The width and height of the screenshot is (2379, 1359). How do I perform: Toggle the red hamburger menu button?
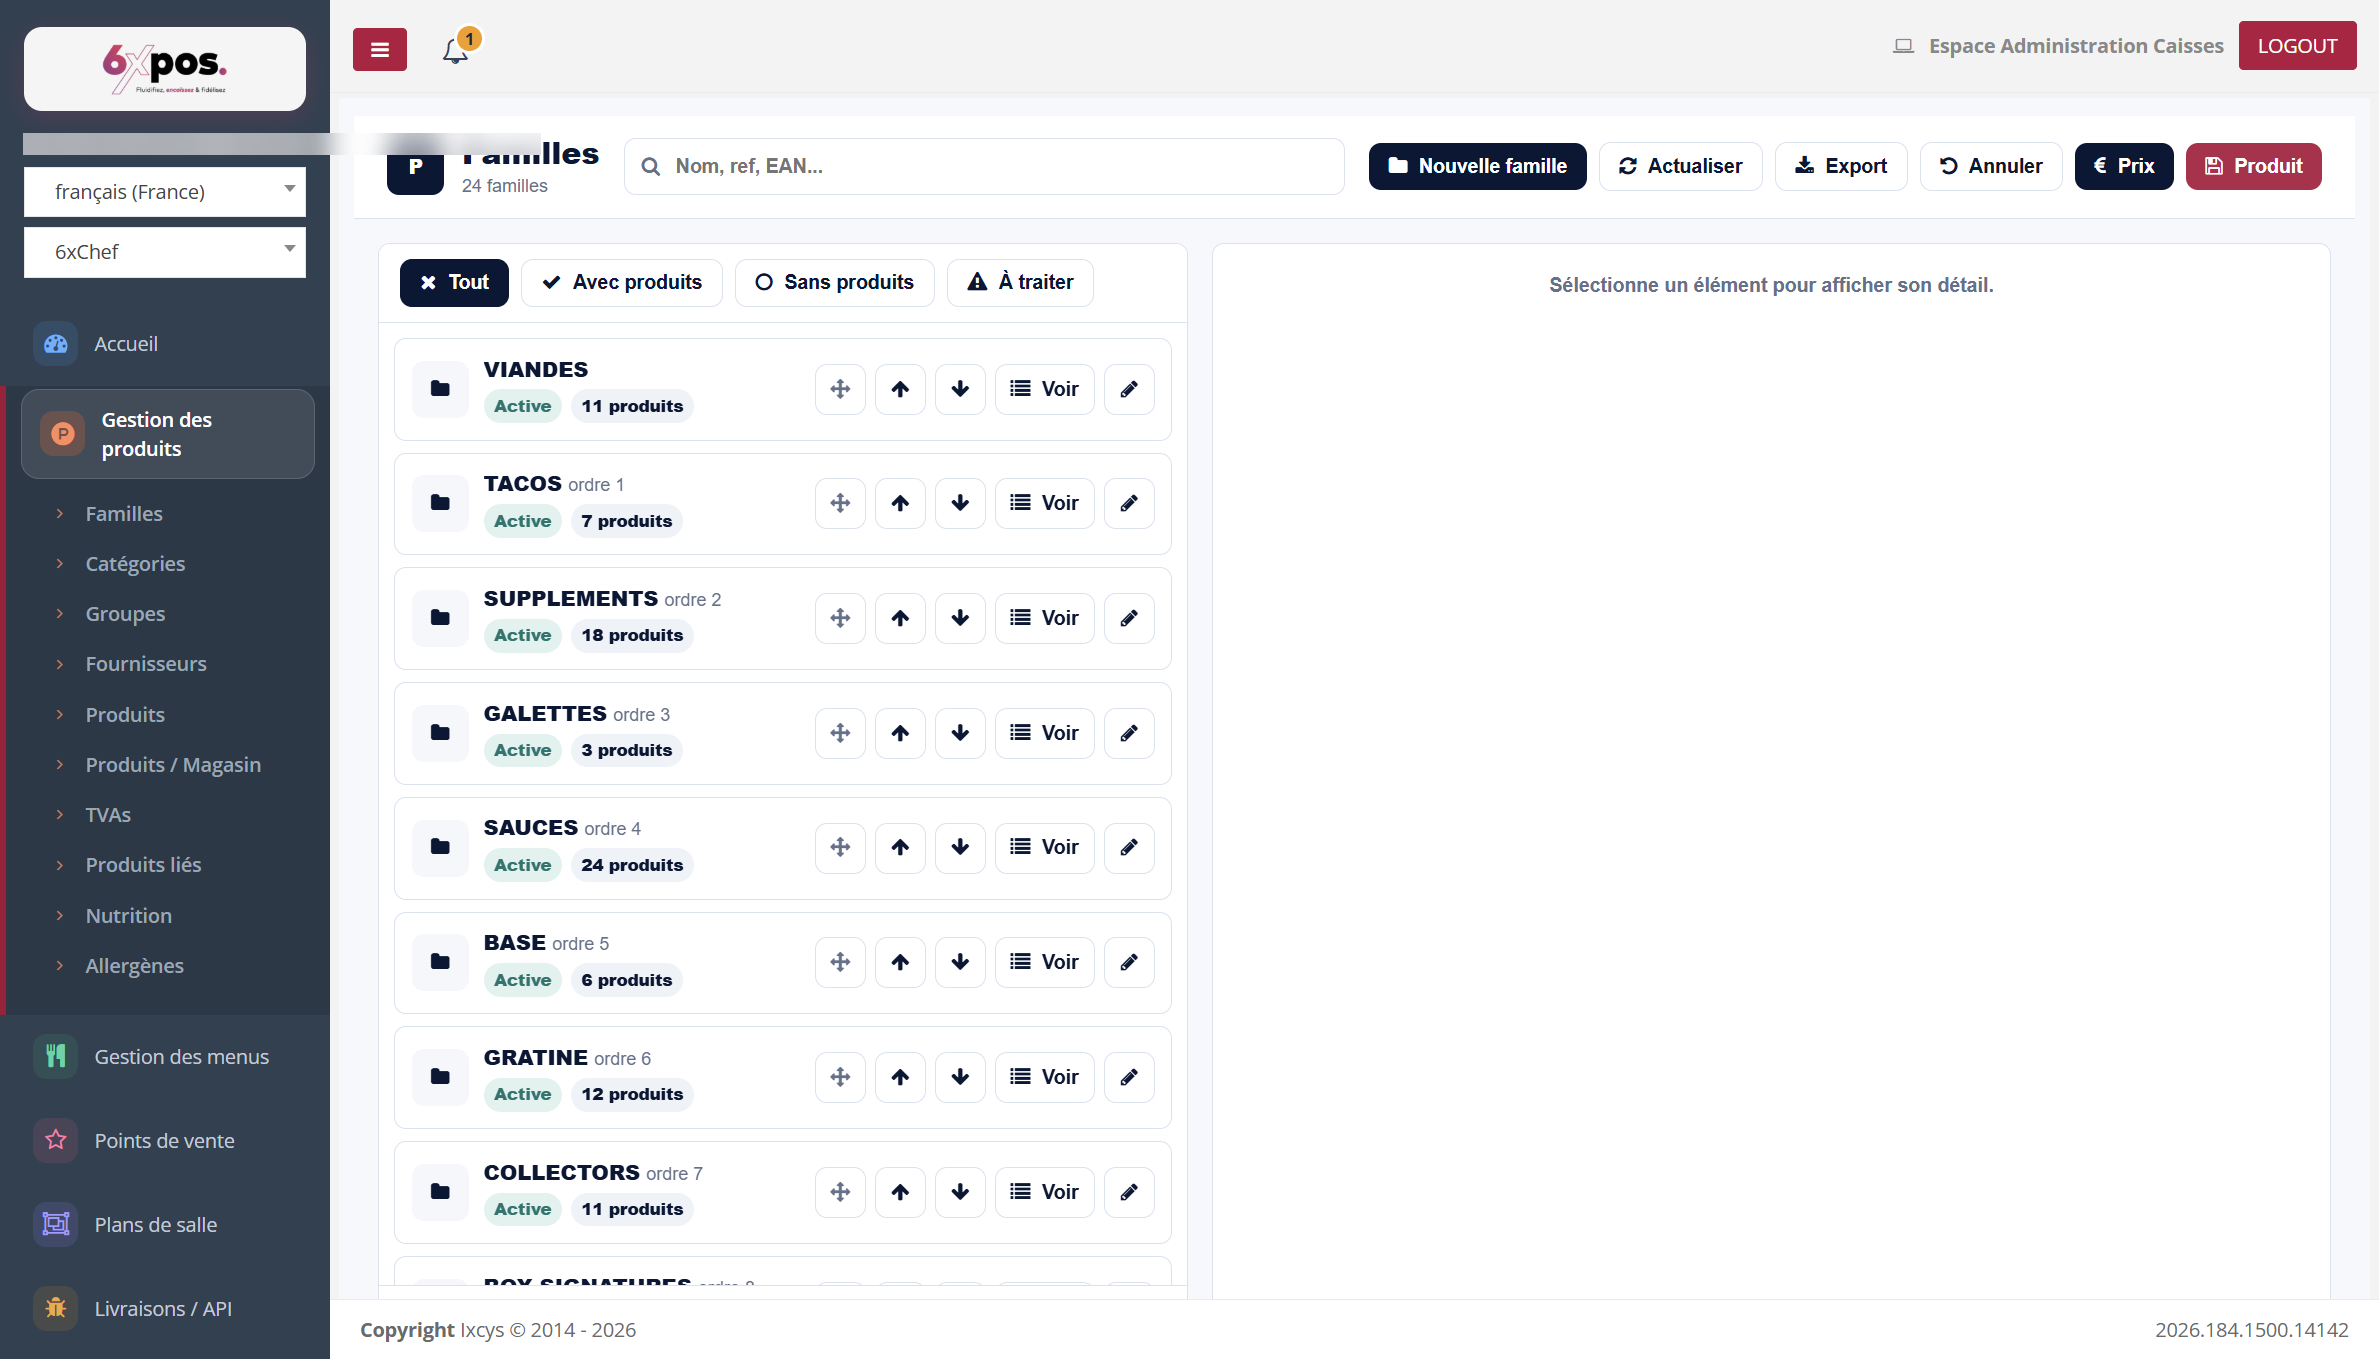pyautogui.click(x=379, y=49)
